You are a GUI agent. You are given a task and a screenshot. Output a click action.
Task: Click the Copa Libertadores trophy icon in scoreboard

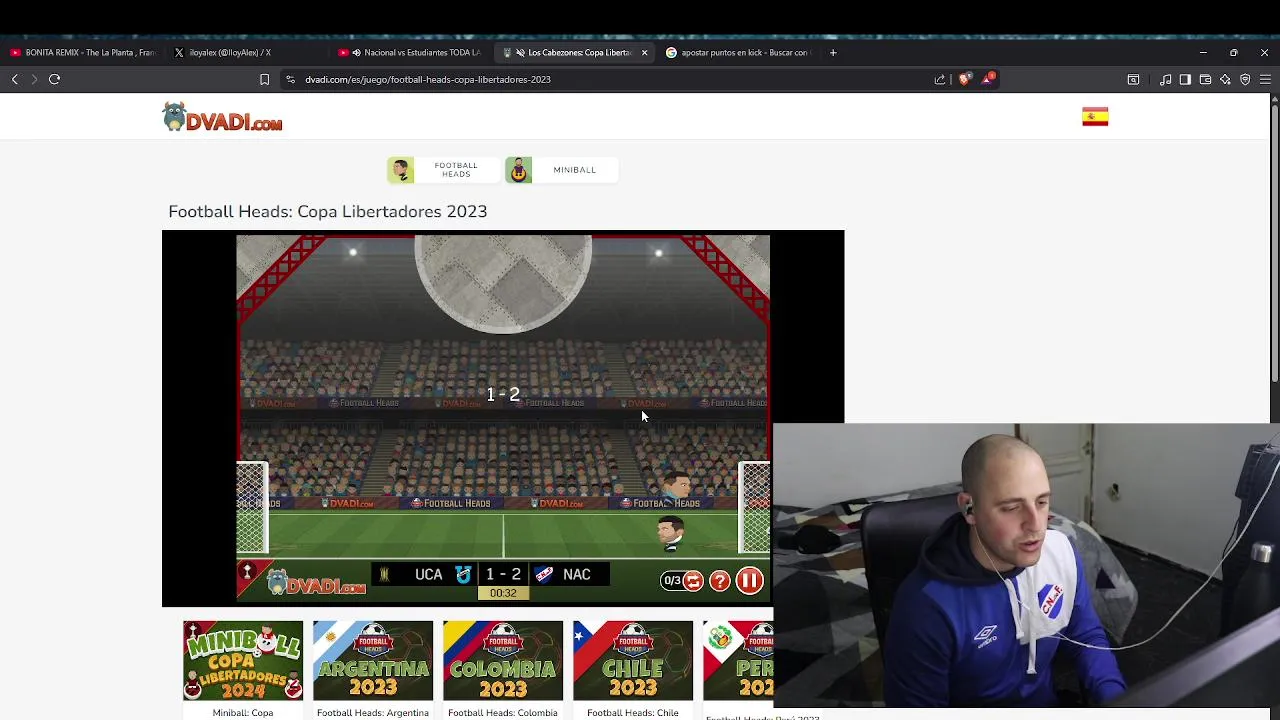pos(384,574)
